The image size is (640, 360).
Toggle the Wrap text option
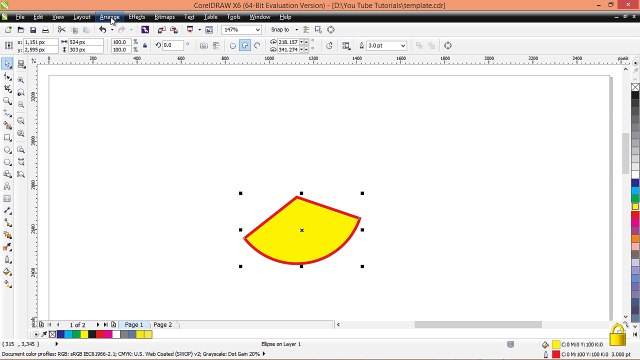point(346,46)
